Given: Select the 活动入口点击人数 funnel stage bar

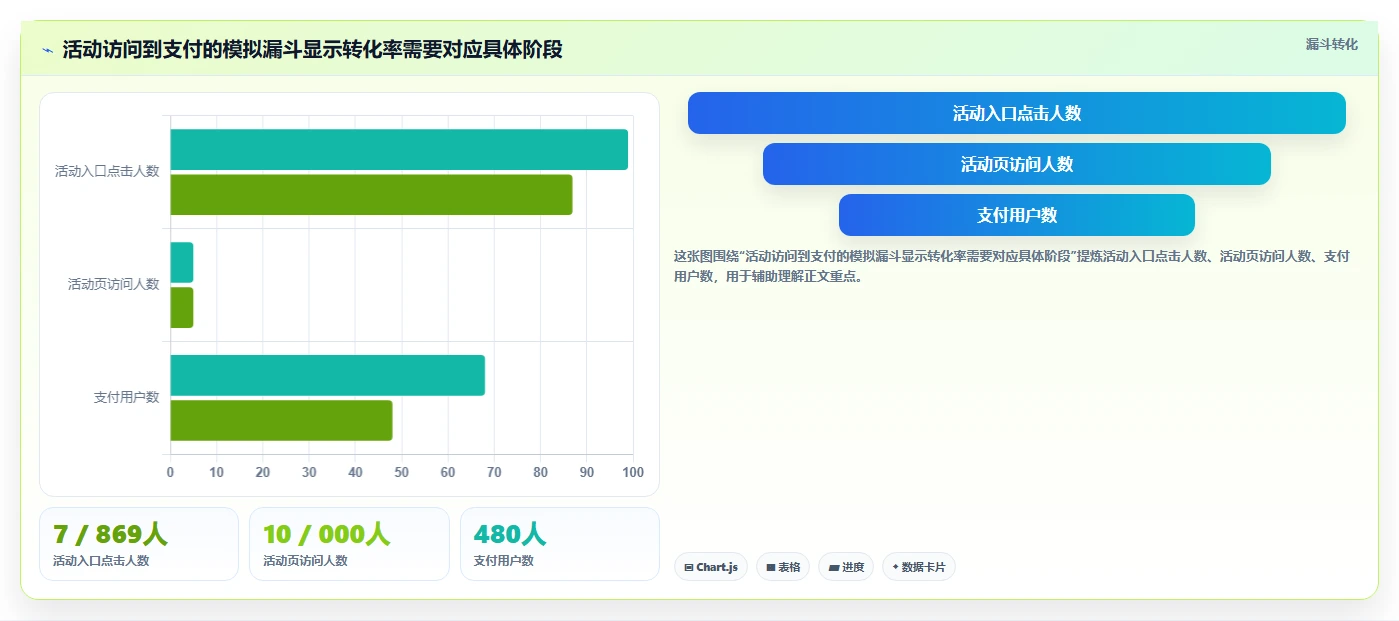Looking at the screenshot, I should [x=1016, y=113].
